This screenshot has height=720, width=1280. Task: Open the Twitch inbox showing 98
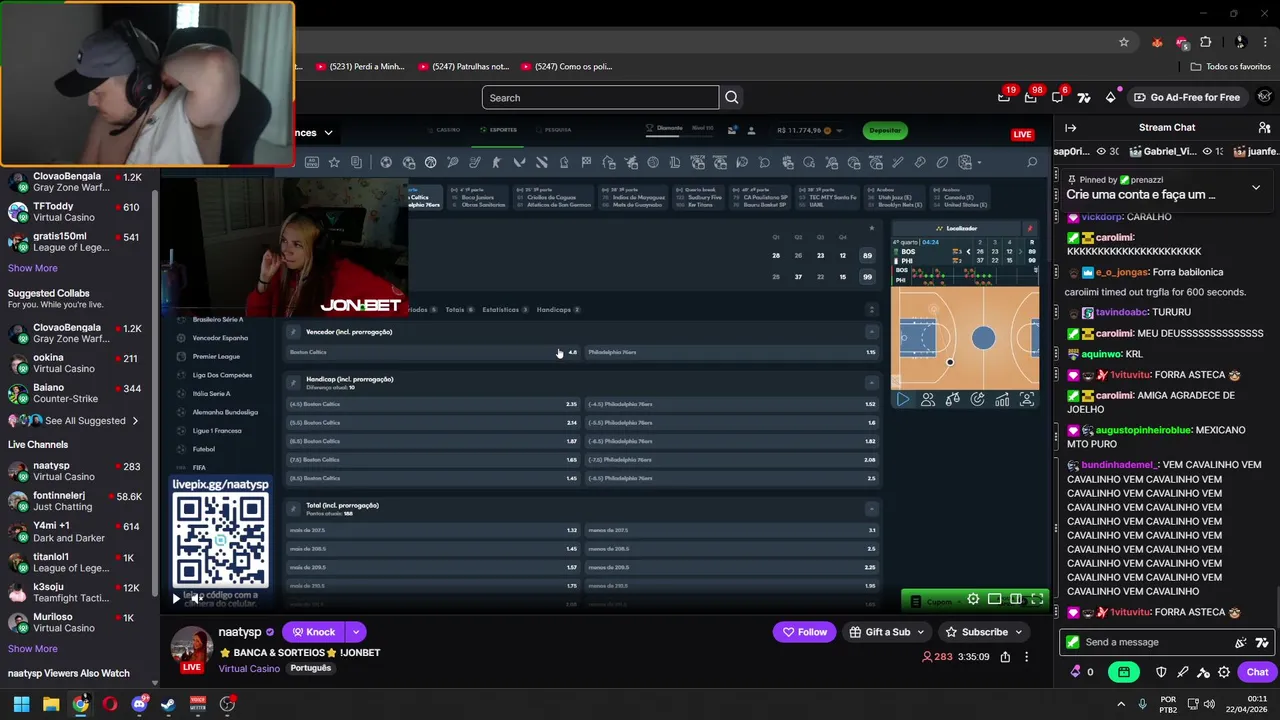tap(1031, 97)
